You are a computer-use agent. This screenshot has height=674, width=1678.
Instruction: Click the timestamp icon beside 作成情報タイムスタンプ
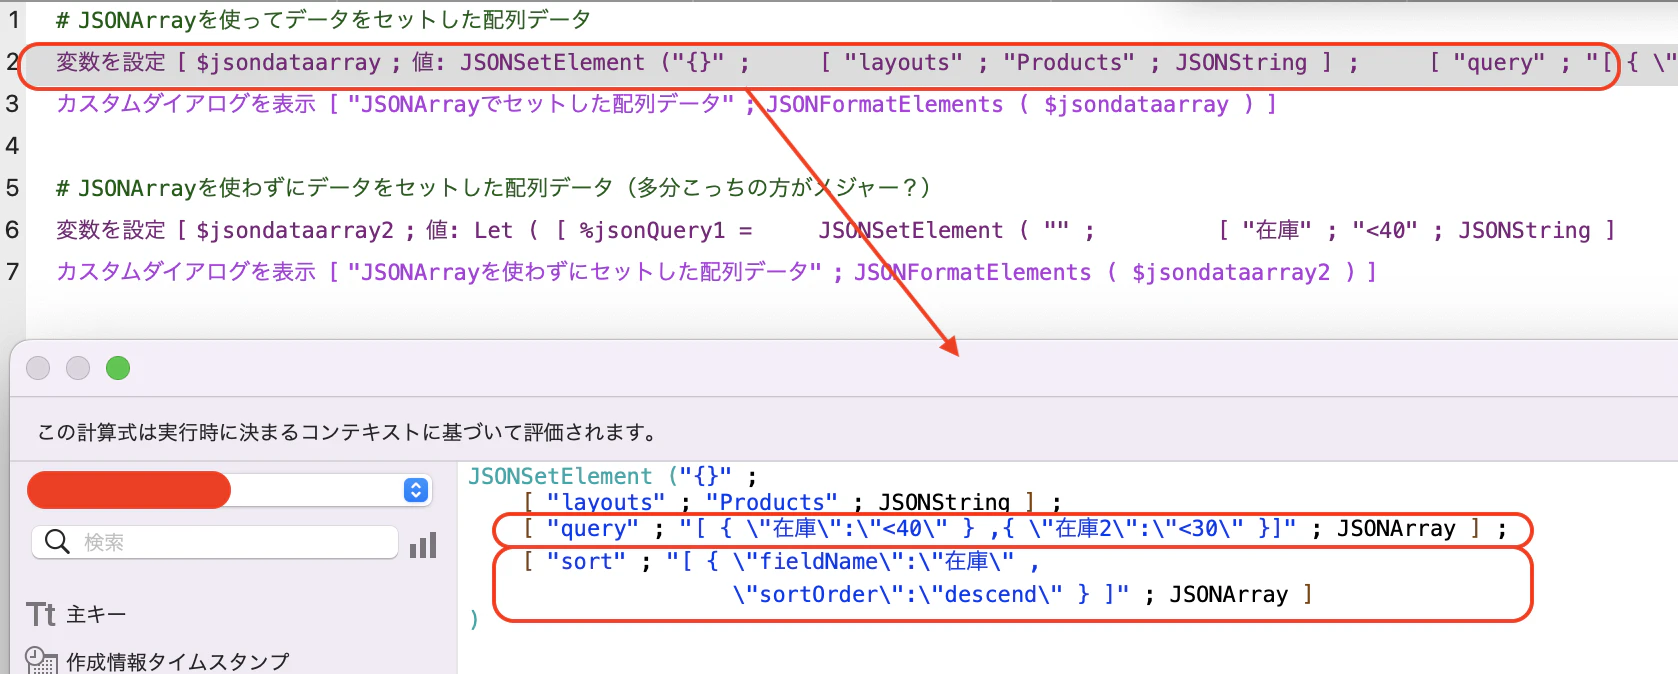(41, 660)
